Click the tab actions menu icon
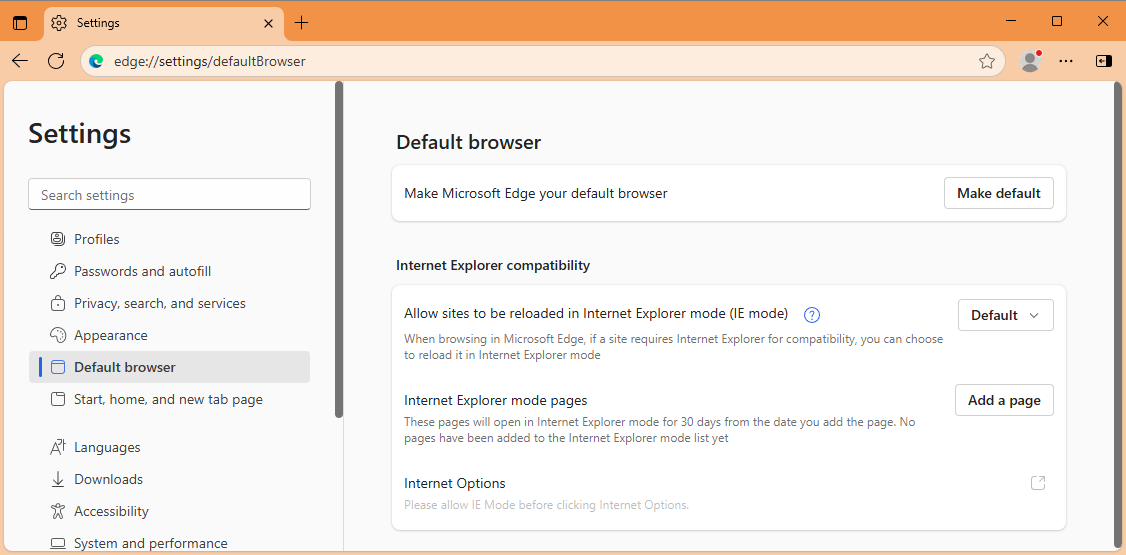This screenshot has width=1126, height=555. tap(20, 22)
